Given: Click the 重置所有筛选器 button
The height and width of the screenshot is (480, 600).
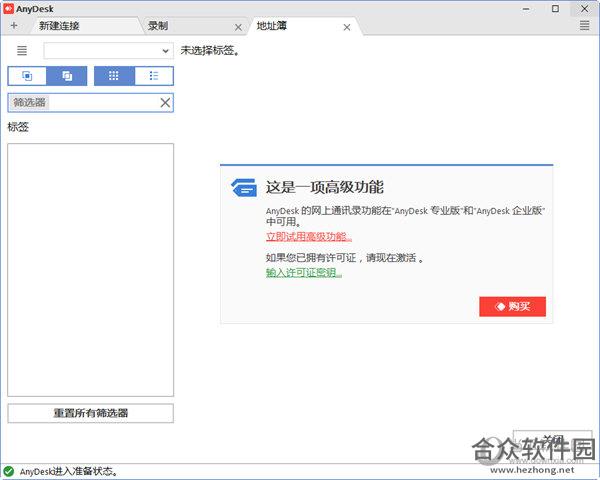Looking at the screenshot, I should point(90,413).
